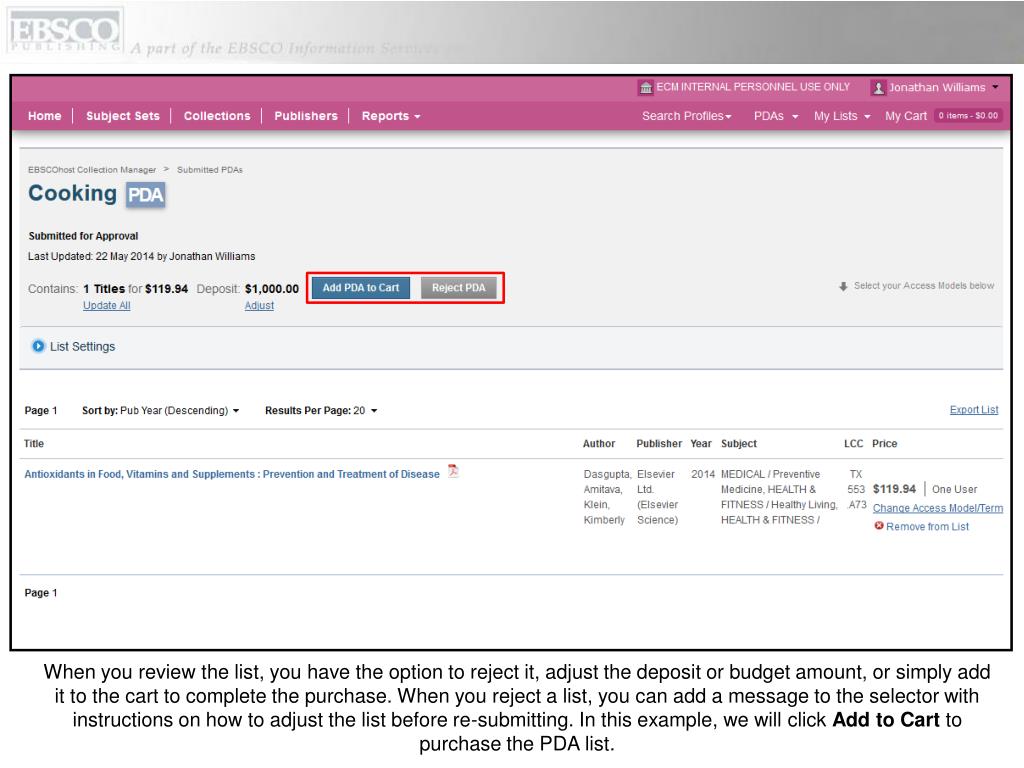
Task: Click the Adjust deposit link
Action: pos(259,306)
